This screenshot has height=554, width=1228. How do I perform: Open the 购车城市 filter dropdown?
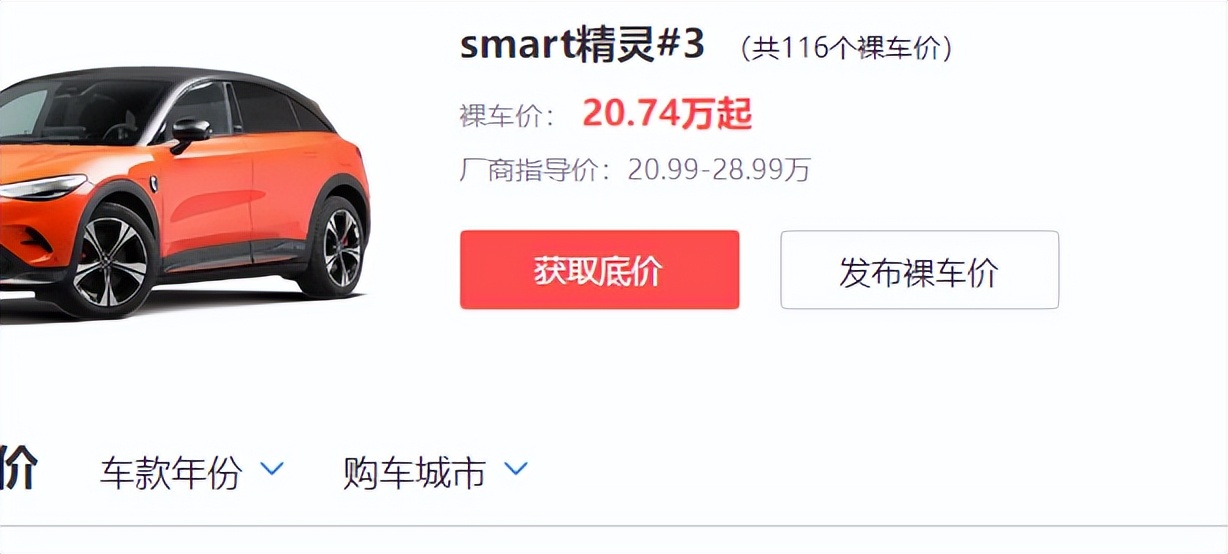tap(415, 472)
